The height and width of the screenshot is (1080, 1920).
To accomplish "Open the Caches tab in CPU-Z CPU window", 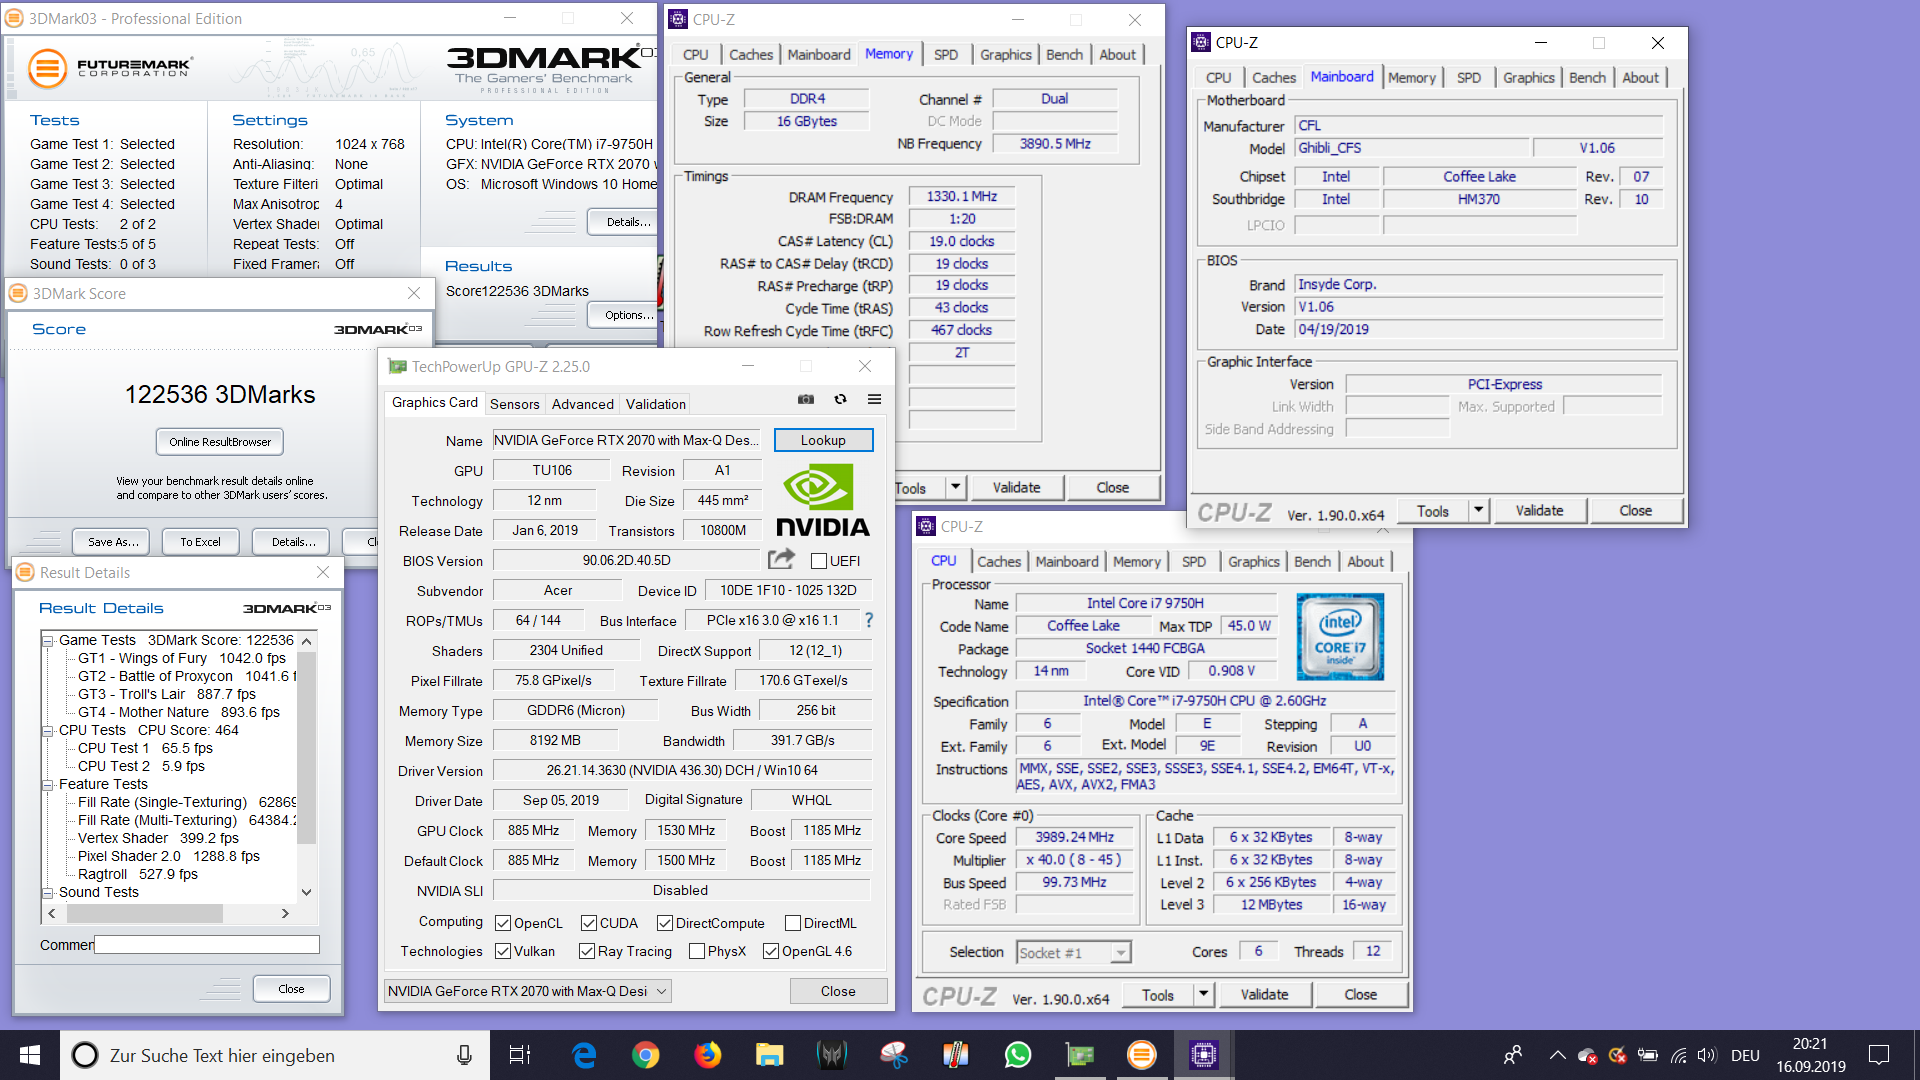I will point(999,562).
